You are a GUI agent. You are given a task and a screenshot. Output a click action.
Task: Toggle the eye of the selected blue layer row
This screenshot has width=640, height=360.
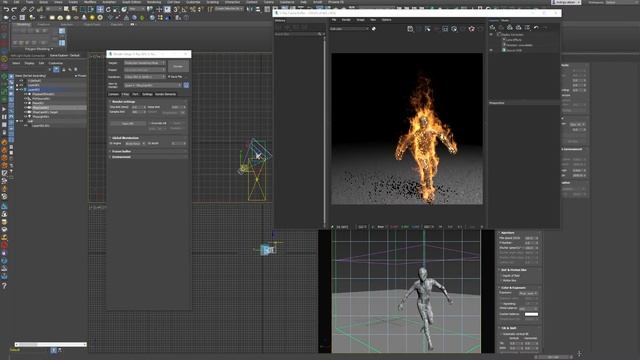[22, 89]
